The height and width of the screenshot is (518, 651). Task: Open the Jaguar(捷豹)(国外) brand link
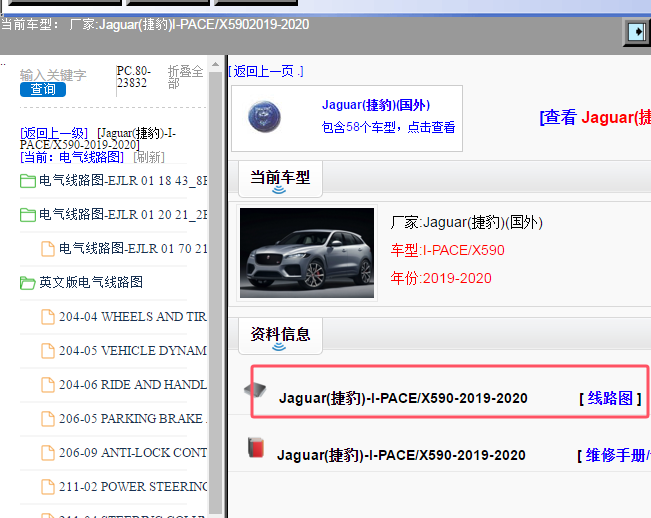coord(376,105)
